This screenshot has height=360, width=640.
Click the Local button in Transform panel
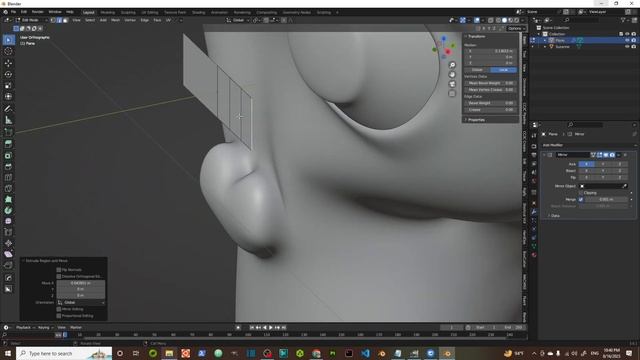(504, 70)
